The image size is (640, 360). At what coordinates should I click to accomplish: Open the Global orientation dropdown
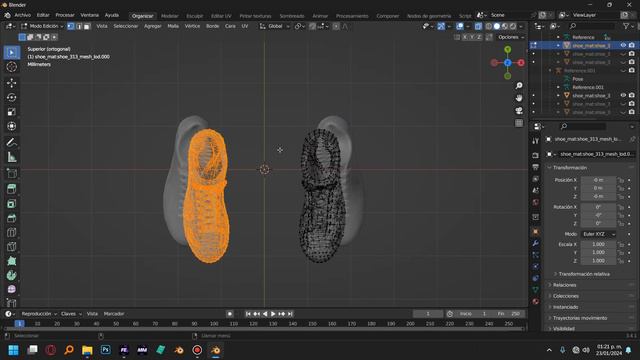(x=275, y=26)
